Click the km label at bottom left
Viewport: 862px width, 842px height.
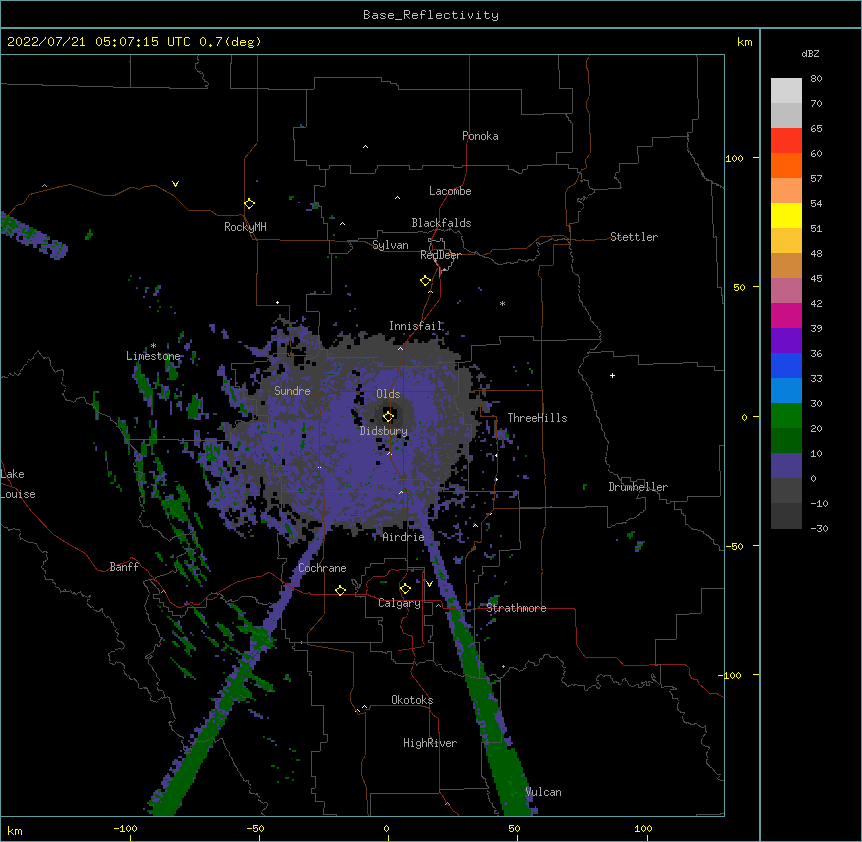pos(15,830)
